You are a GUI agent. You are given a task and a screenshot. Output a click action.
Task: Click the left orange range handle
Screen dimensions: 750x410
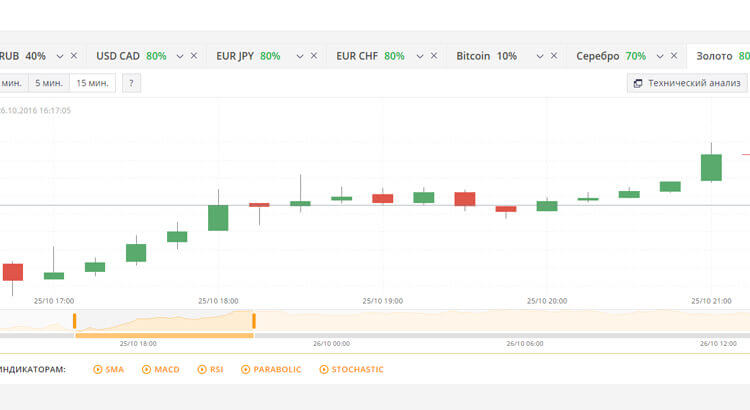[x=75, y=321]
